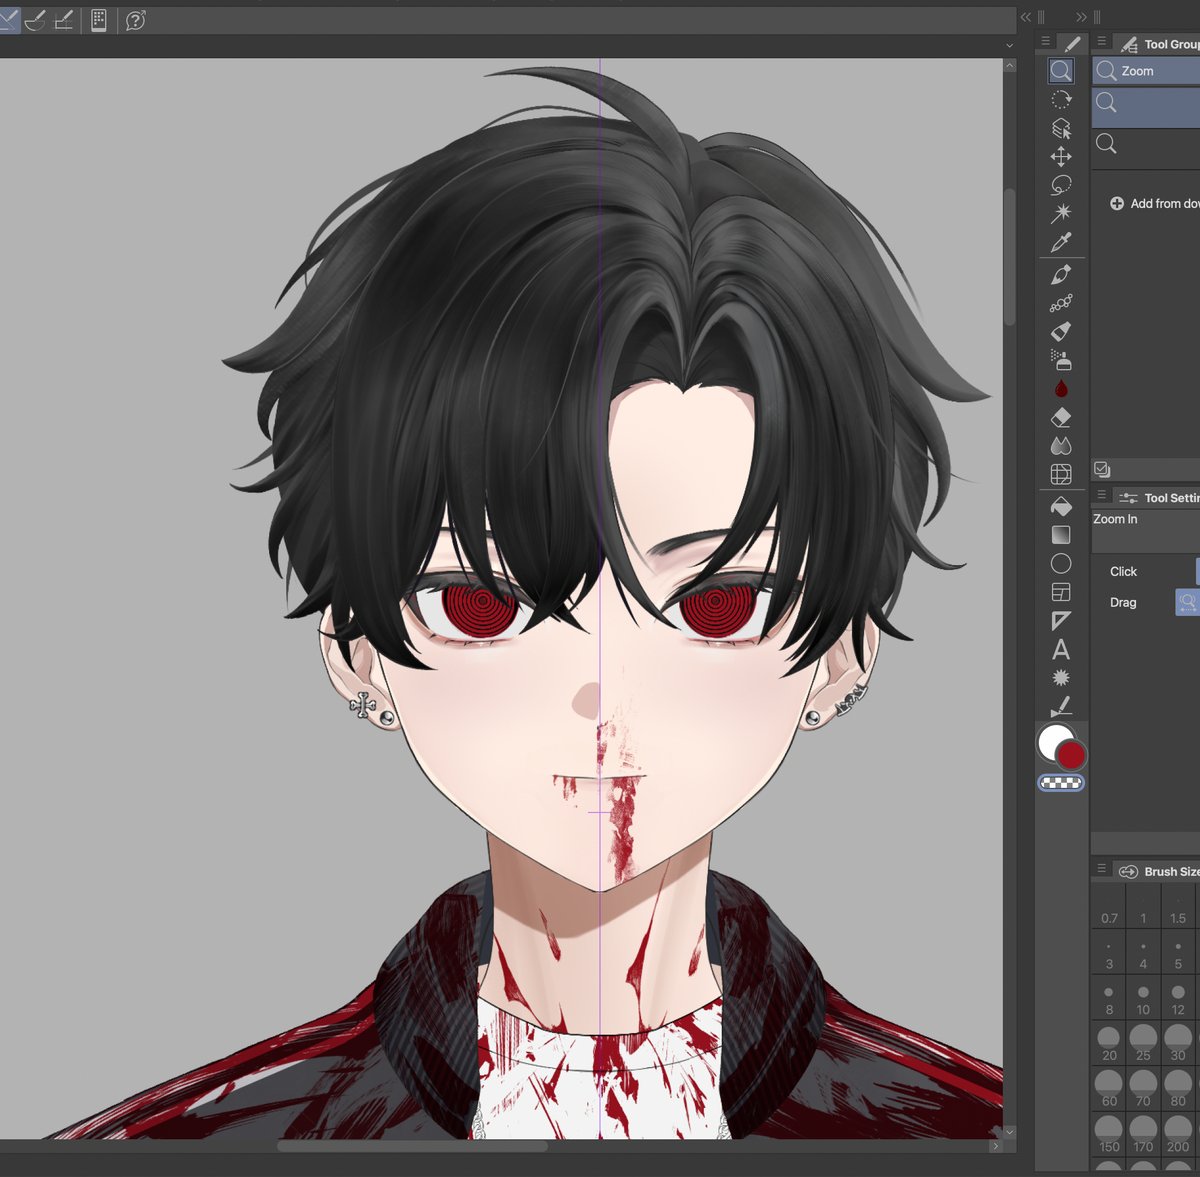Open the Clip Studio support help icon

(136, 20)
